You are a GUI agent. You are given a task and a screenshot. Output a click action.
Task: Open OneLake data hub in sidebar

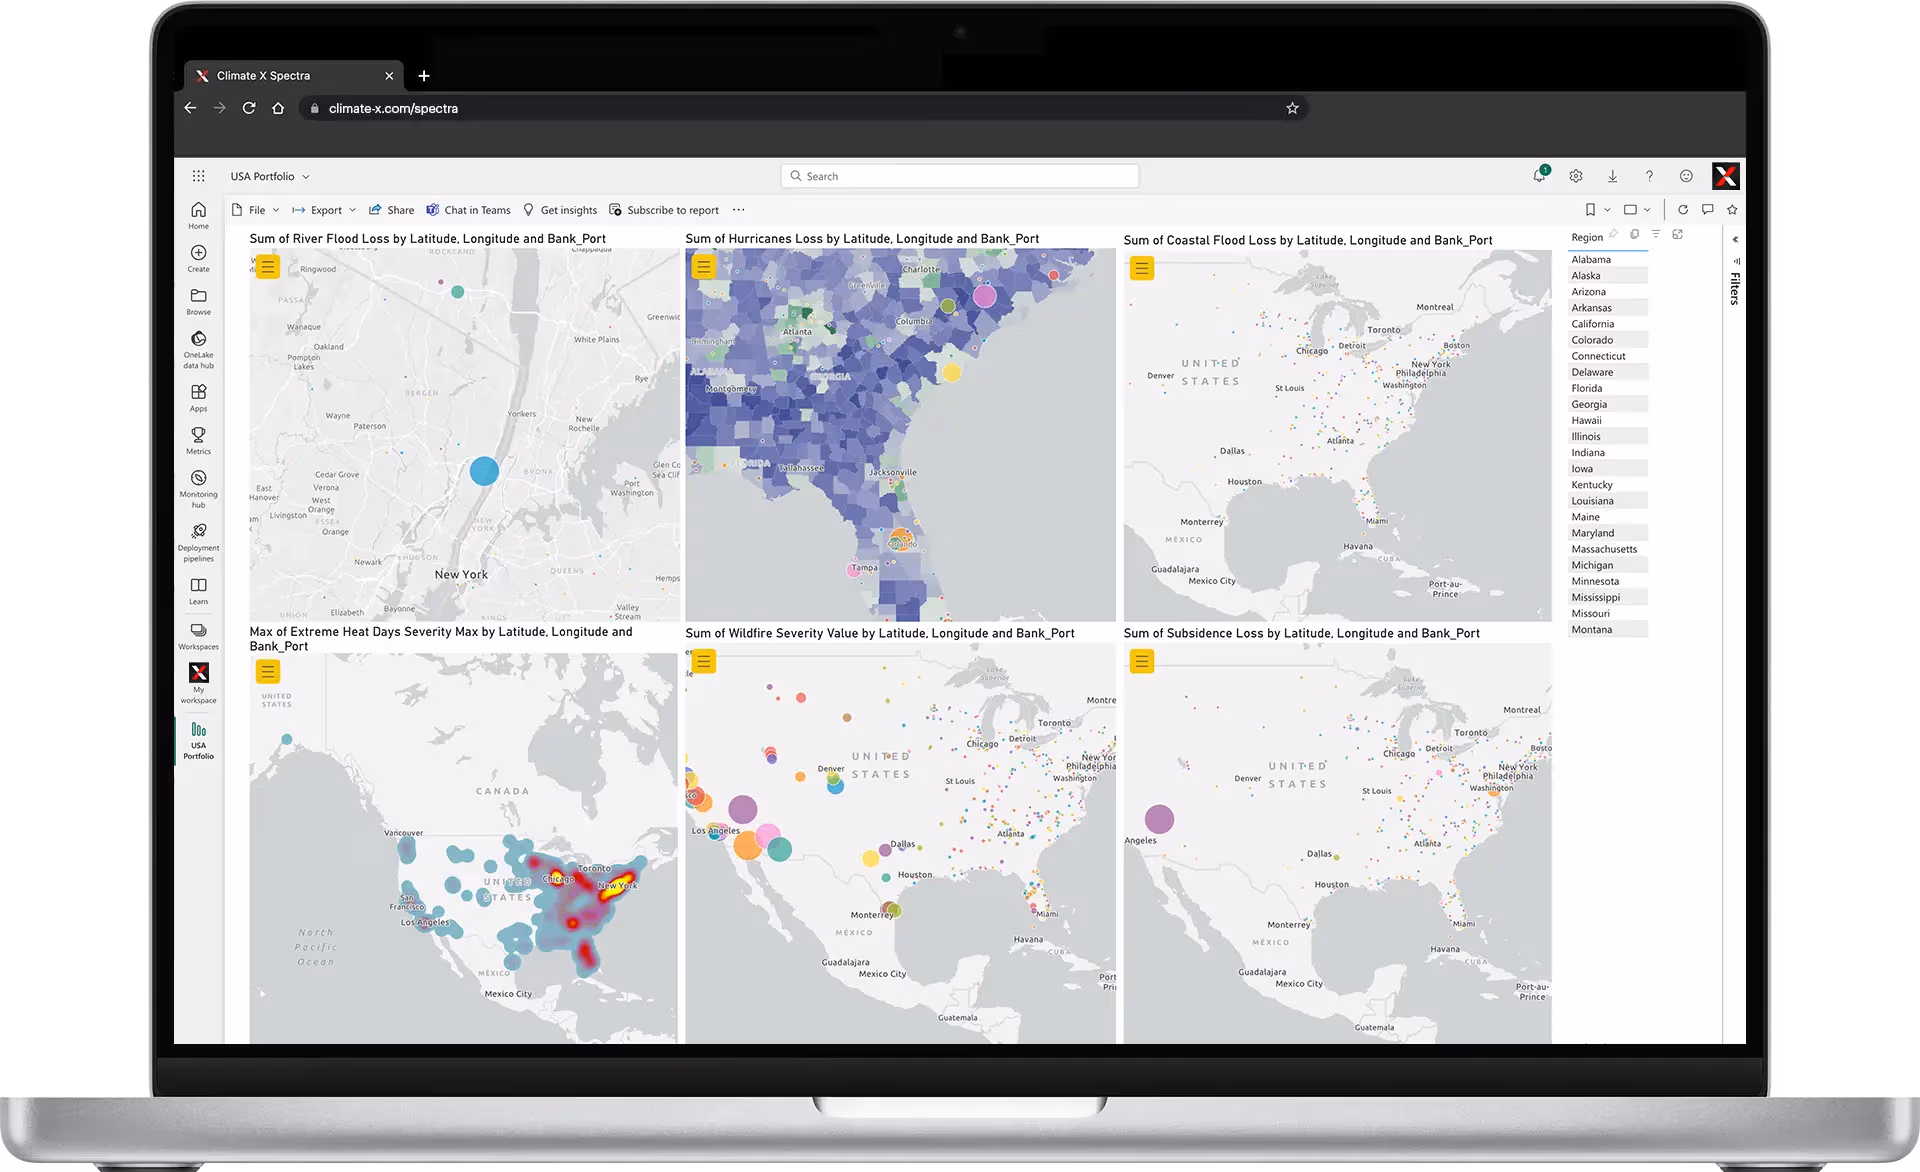click(198, 350)
